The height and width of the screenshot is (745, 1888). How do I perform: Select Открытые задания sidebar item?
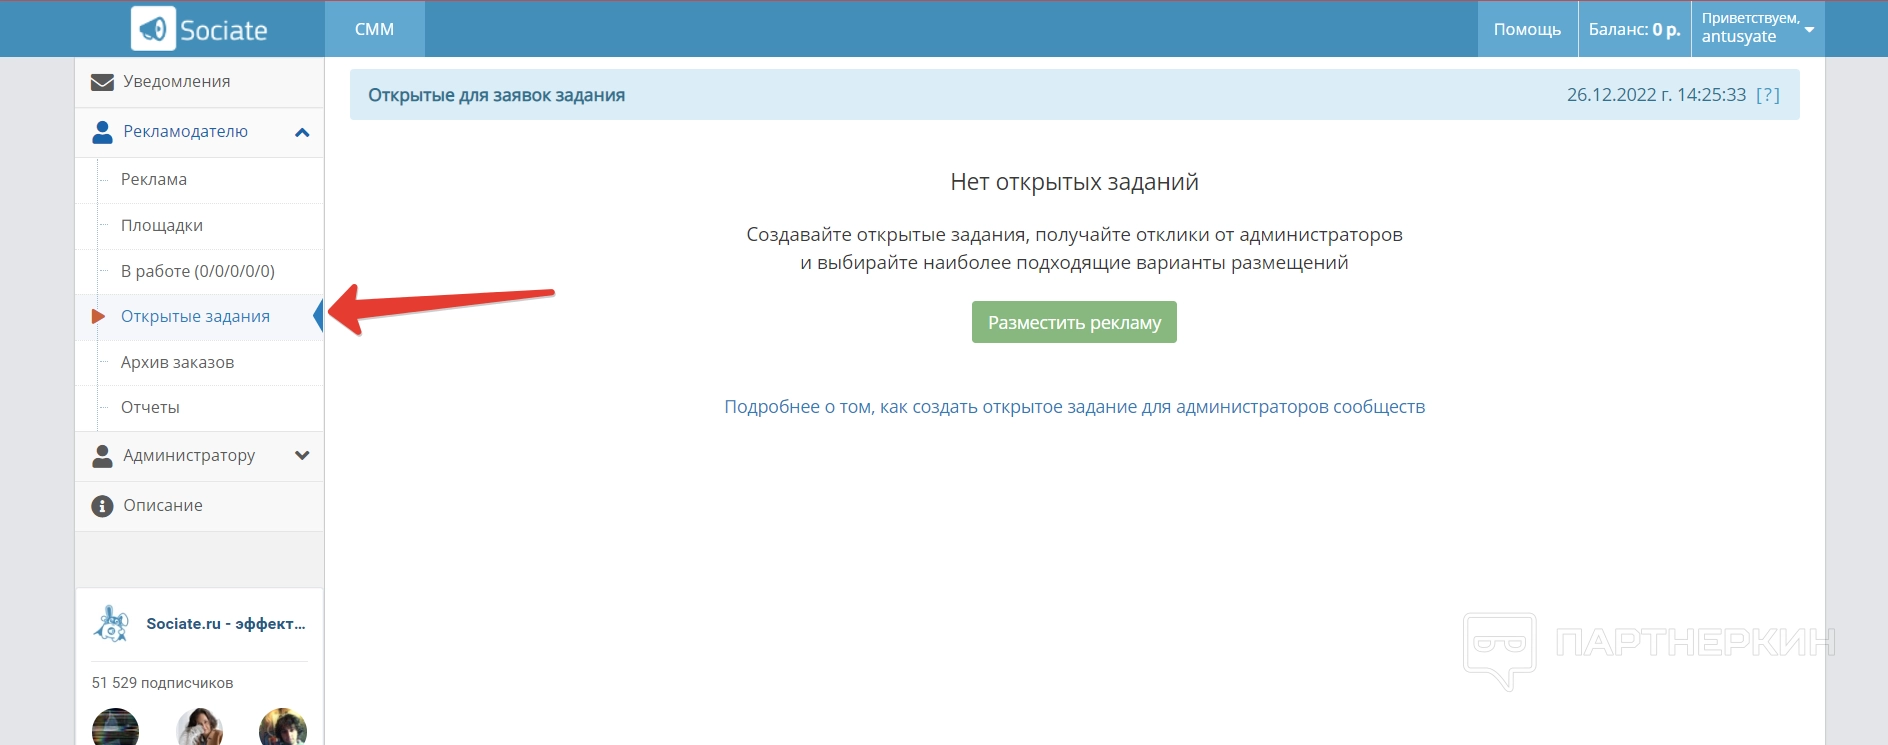point(199,317)
